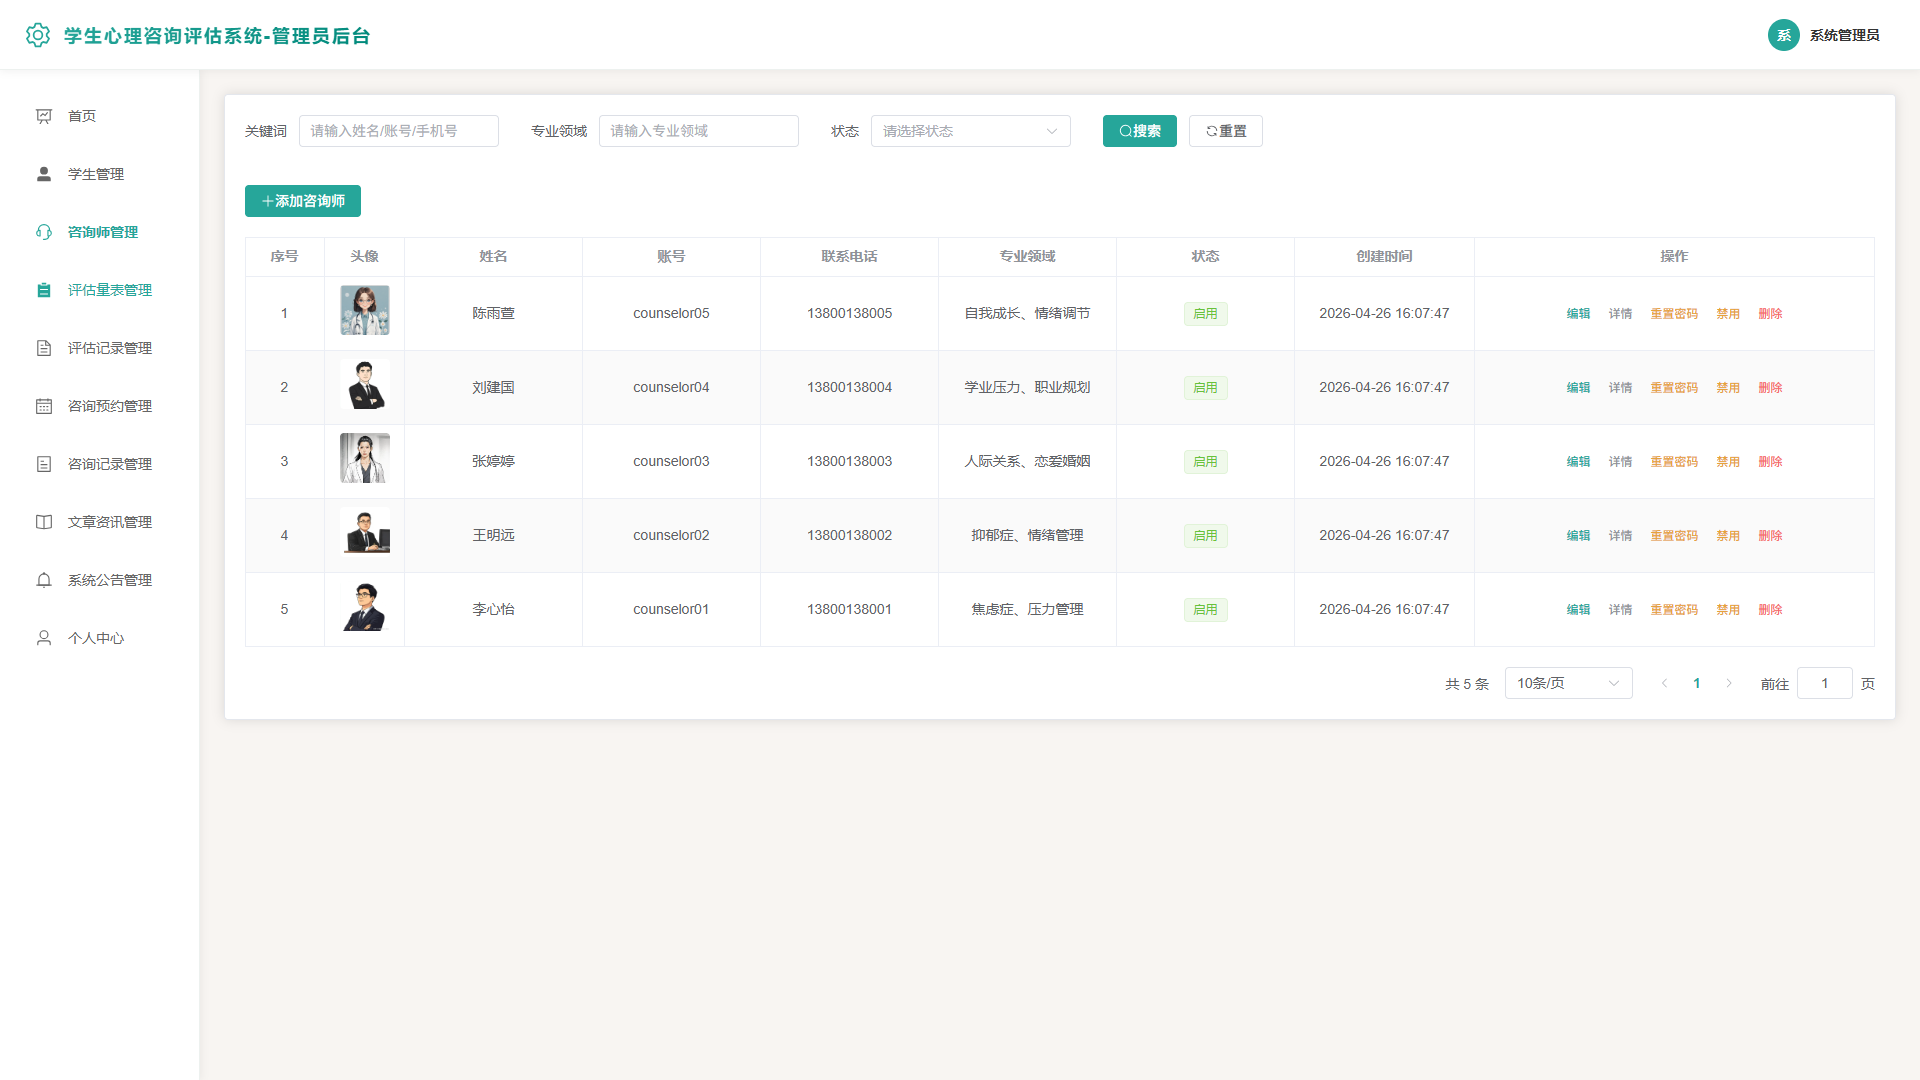Open 咨询记录管理 menu item
The width and height of the screenshot is (1920, 1080).
(x=110, y=464)
